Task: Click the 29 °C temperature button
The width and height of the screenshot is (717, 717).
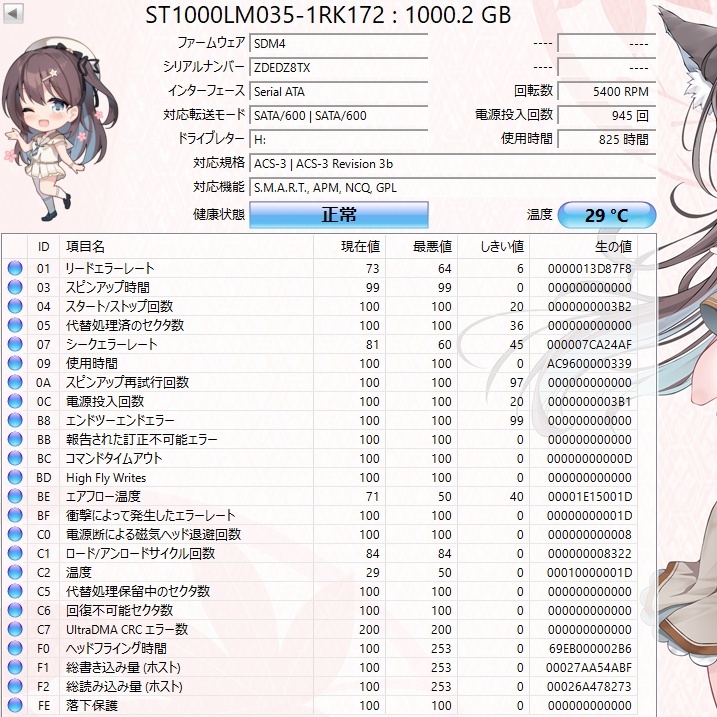Action: pyautogui.click(x=607, y=215)
